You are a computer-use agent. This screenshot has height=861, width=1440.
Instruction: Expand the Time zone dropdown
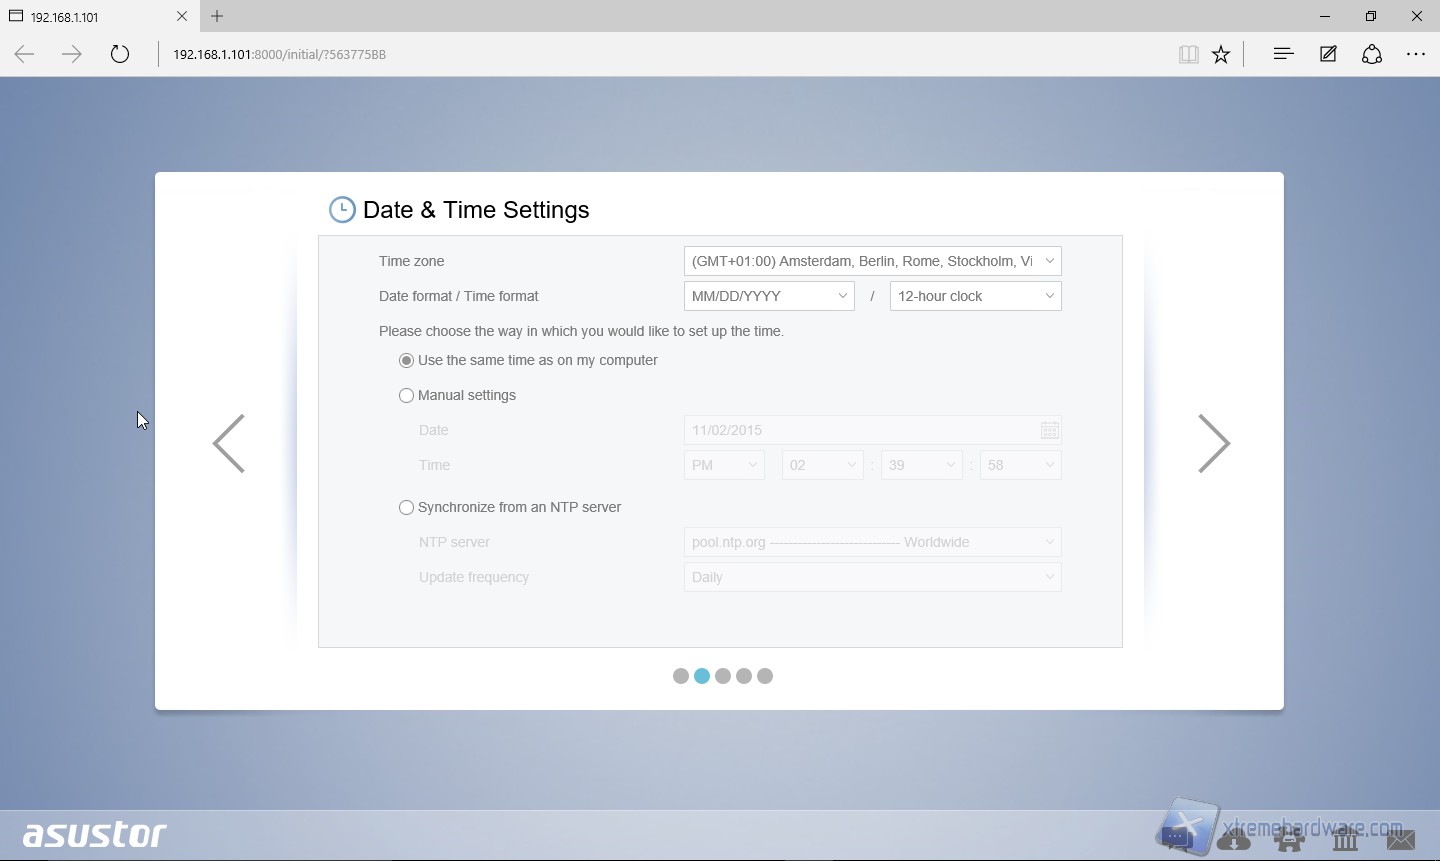pyautogui.click(x=872, y=261)
